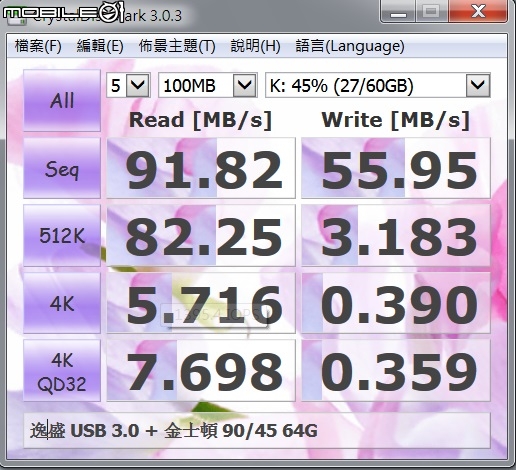Open the 佈景主題(T) menu
This screenshot has height=470, width=516.
pyautogui.click(x=177, y=46)
